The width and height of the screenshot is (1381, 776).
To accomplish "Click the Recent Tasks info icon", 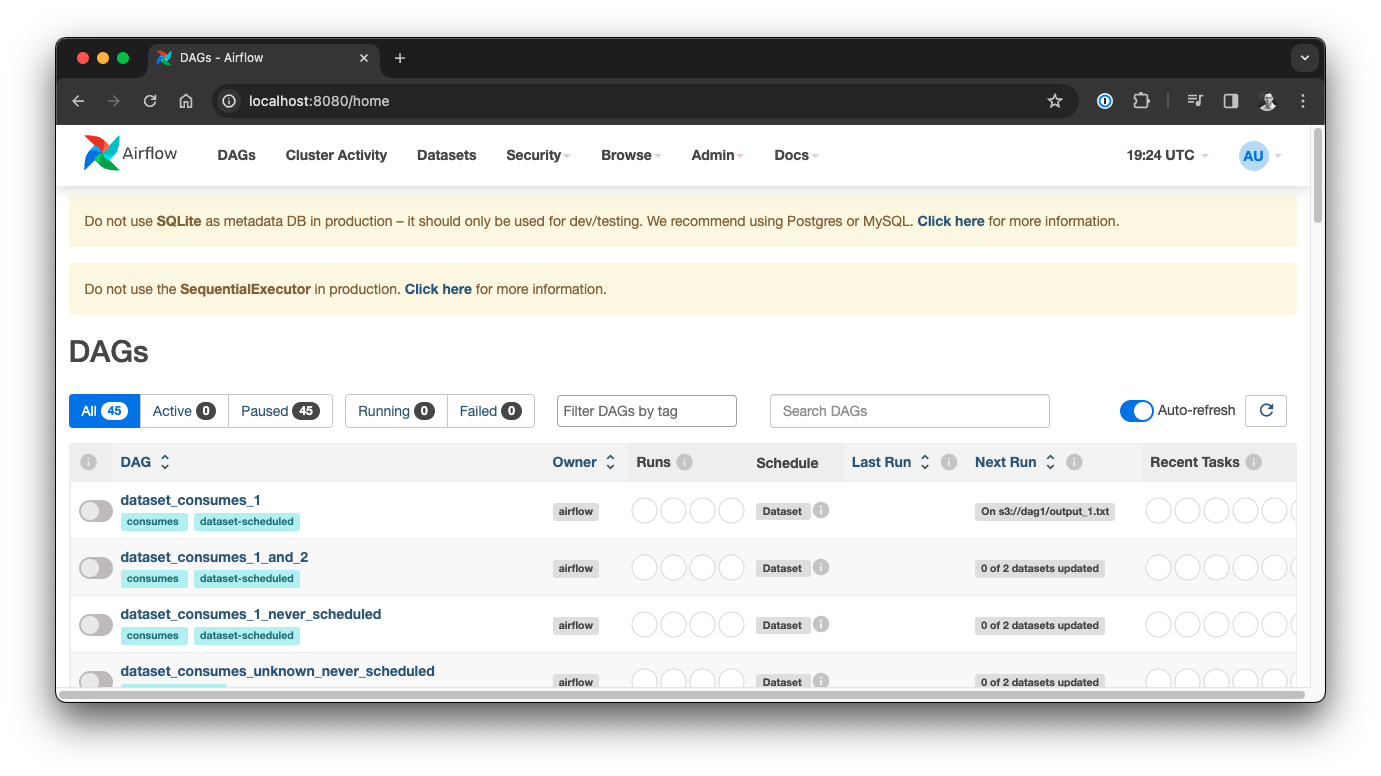I will point(1256,462).
